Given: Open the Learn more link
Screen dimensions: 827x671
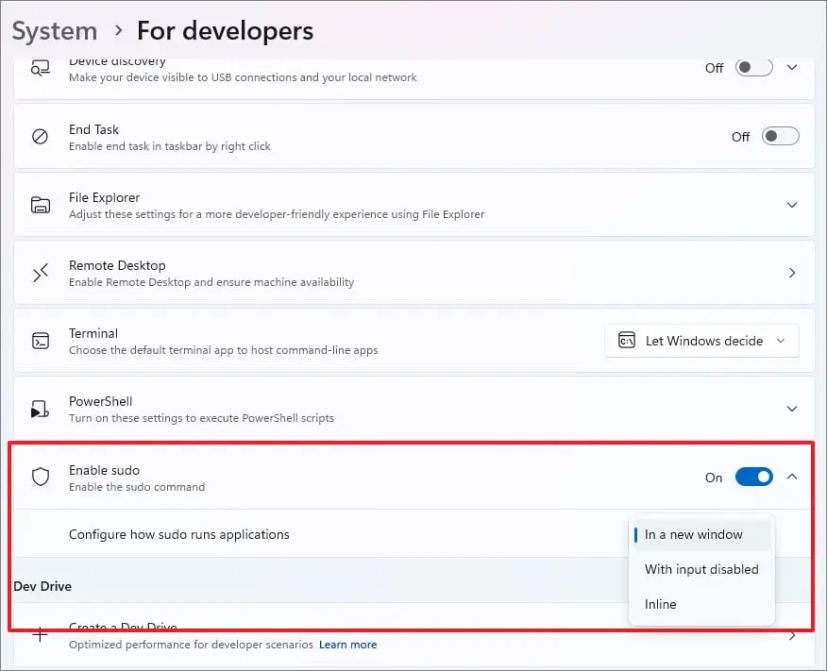Looking at the screenshot, I should 347,644.
